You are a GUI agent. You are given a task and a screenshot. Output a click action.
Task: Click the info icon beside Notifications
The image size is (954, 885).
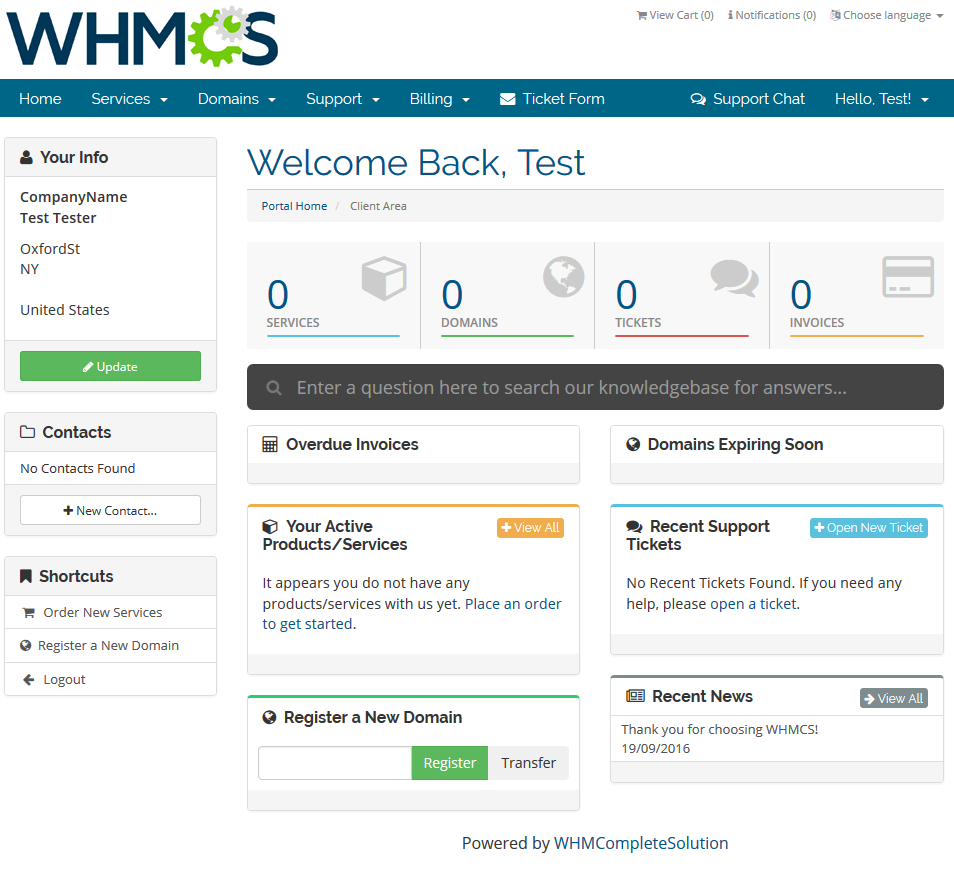point(730,15)
